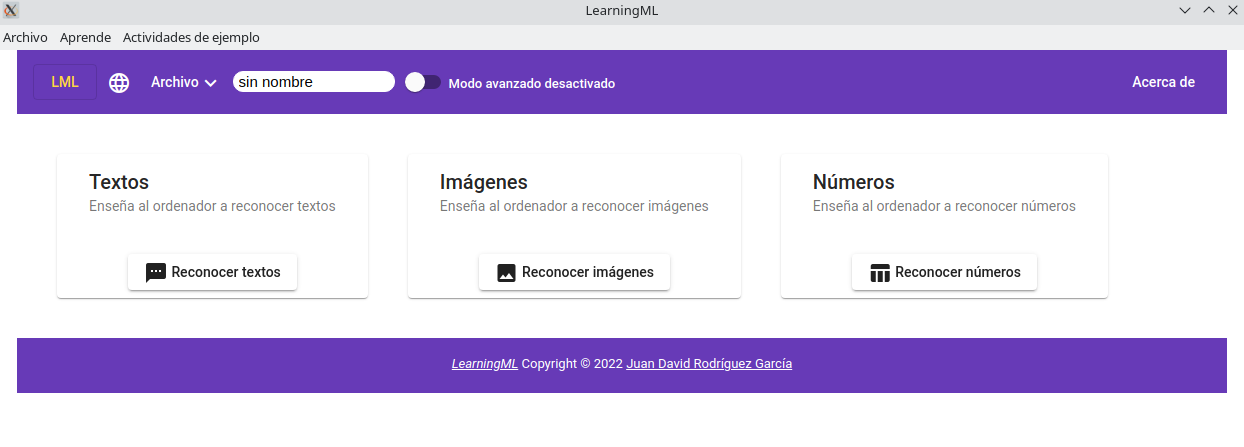Click the table icon for numbers
1244x447 pixels.
(x=880, y=272)
